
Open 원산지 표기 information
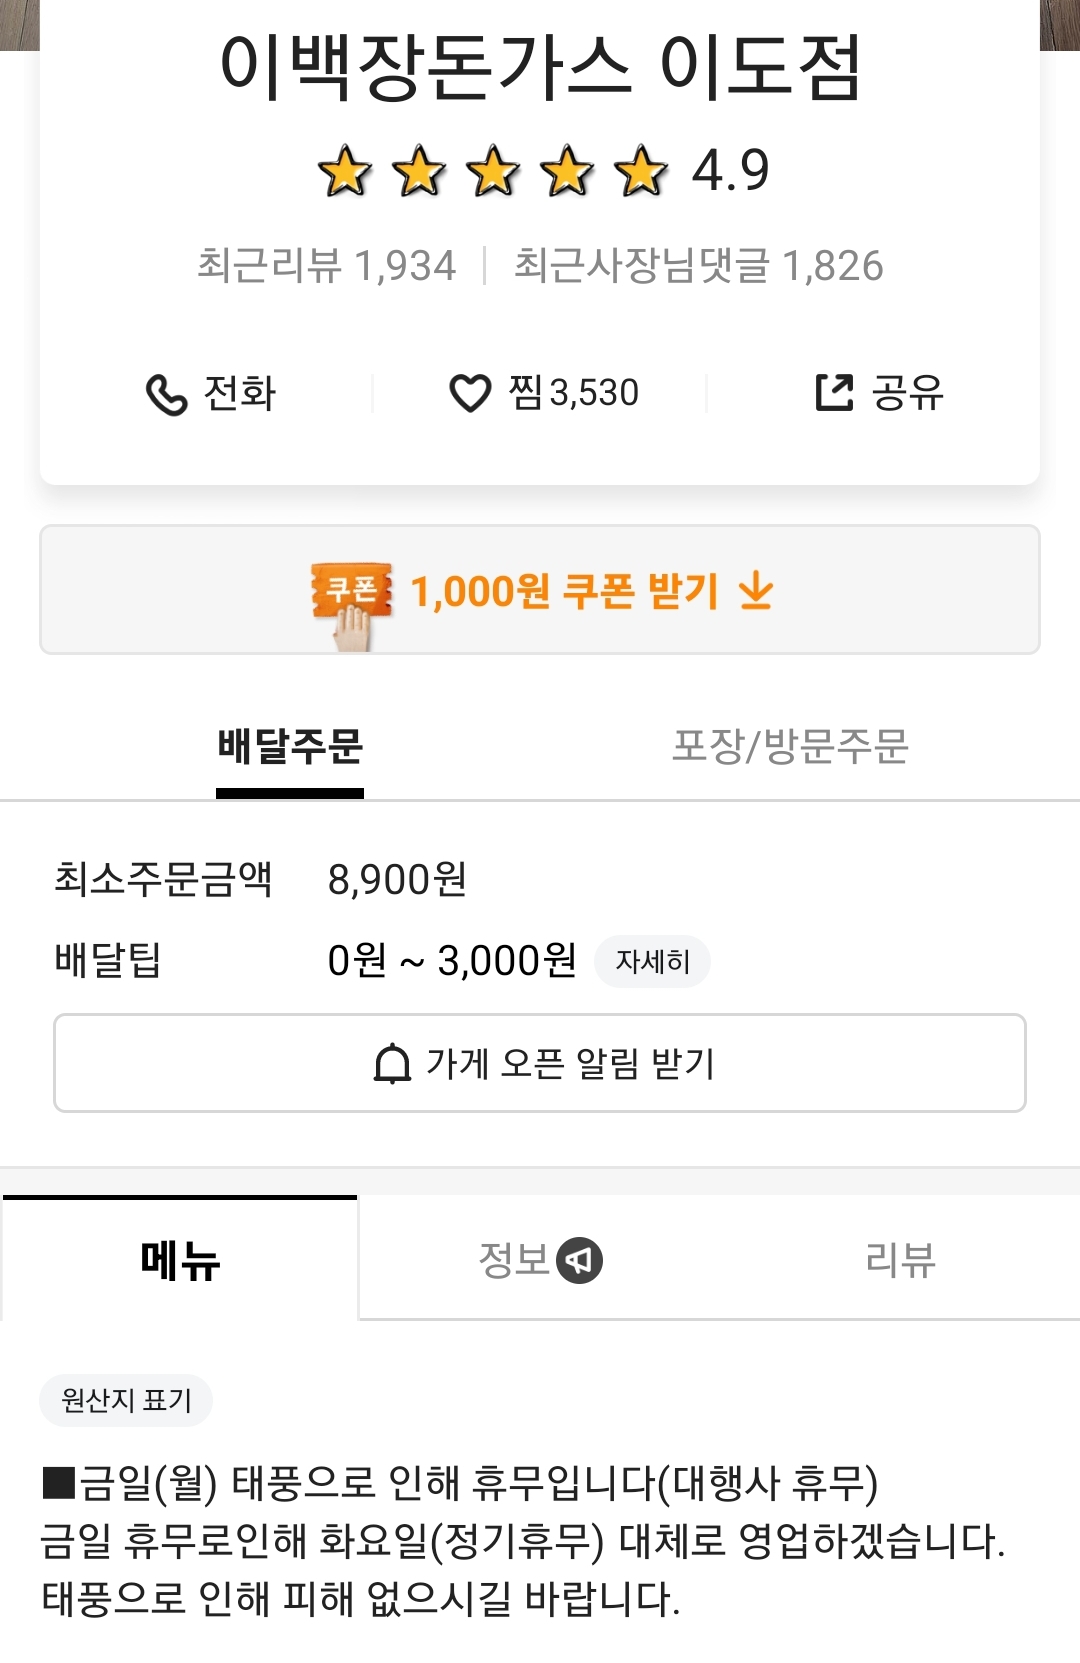(x=126, y=1400)
